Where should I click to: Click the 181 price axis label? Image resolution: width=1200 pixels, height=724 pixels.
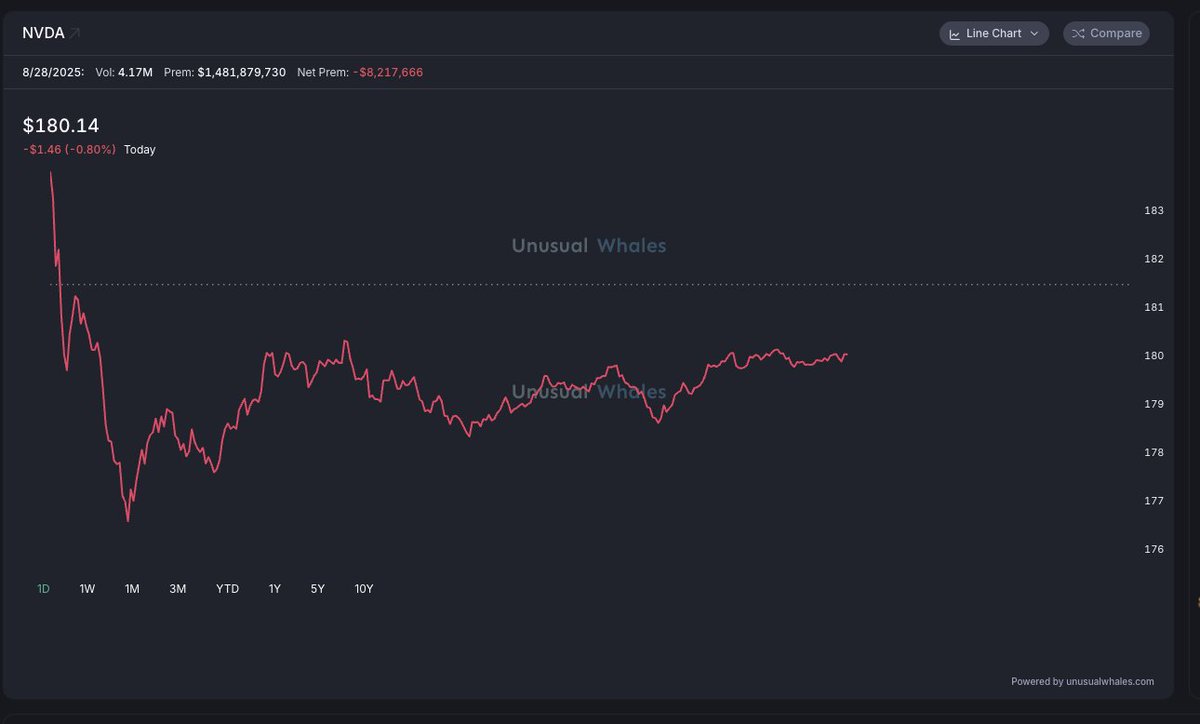(x=1153, y=307)
